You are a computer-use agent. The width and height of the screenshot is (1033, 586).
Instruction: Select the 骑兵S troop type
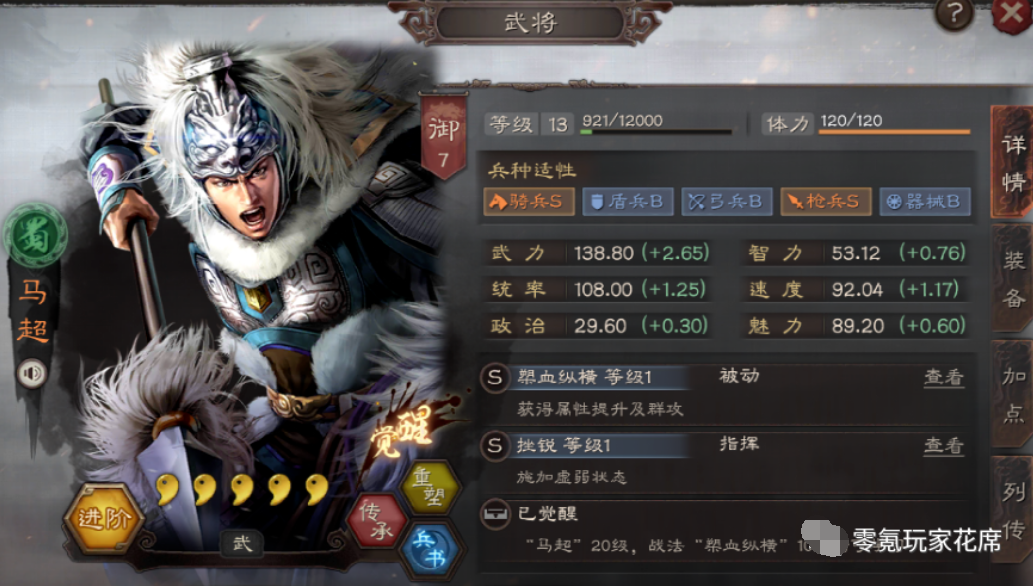pos(529,202)
